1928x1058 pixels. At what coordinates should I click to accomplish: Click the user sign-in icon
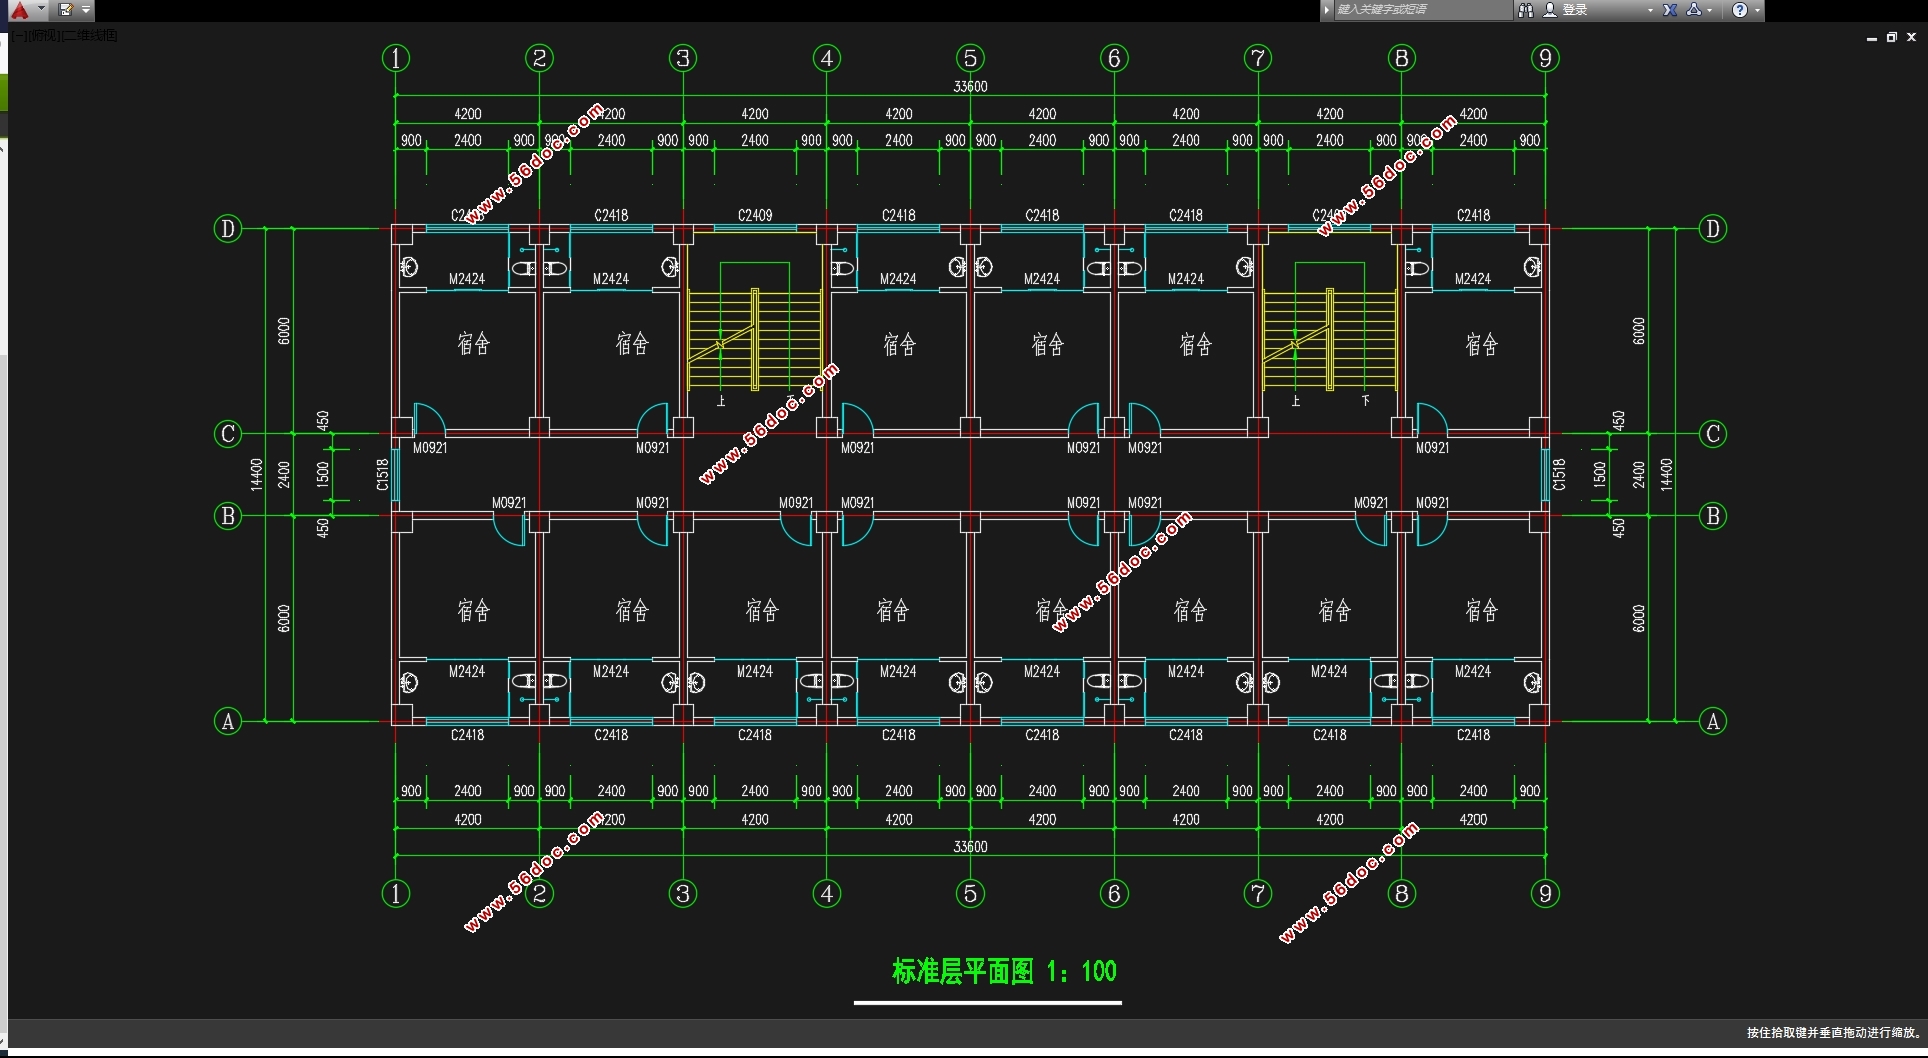click(1550, 10)
